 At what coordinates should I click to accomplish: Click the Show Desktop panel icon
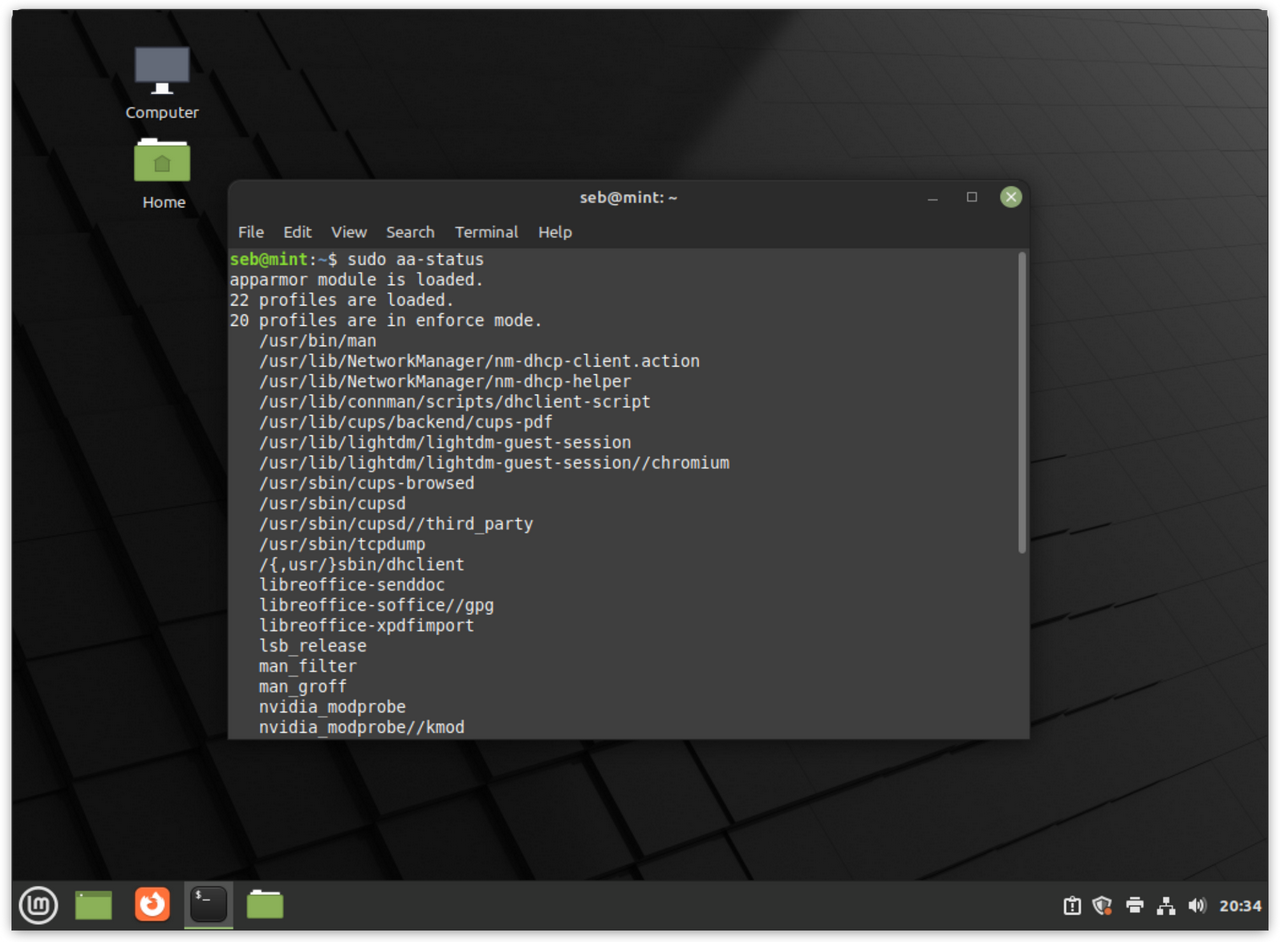click(x=94, y=906)
